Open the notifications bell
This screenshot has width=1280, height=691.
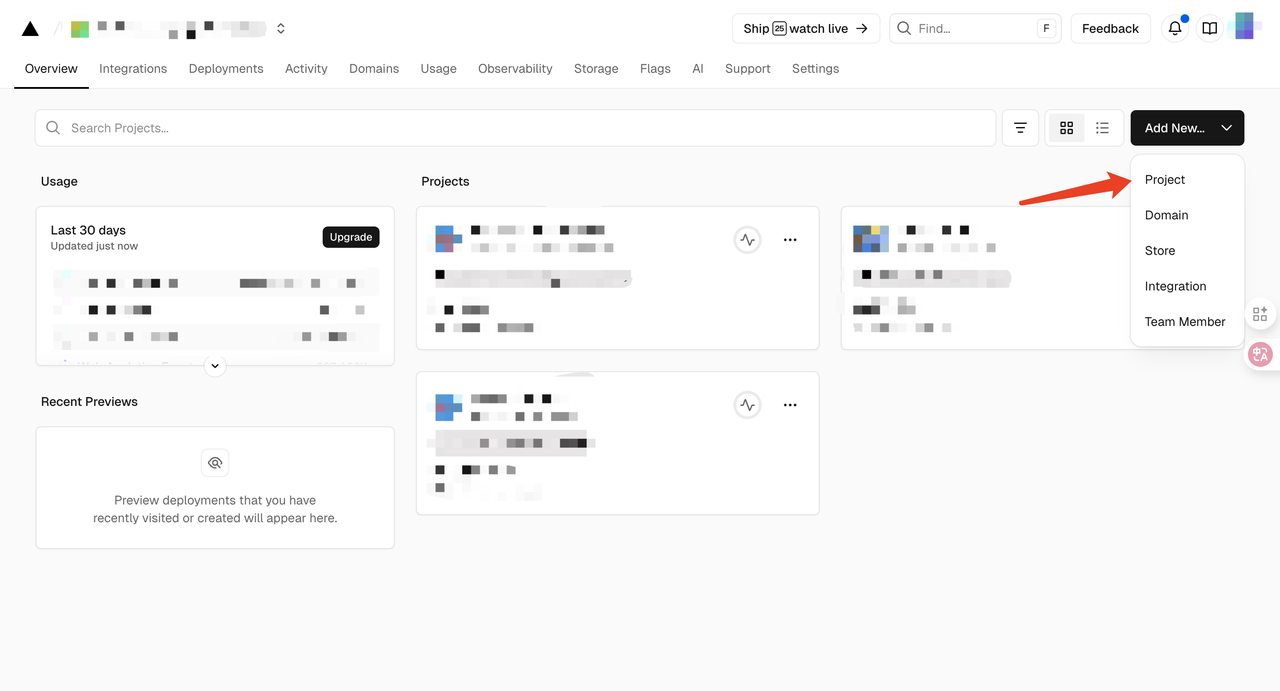coord(1175,29)
